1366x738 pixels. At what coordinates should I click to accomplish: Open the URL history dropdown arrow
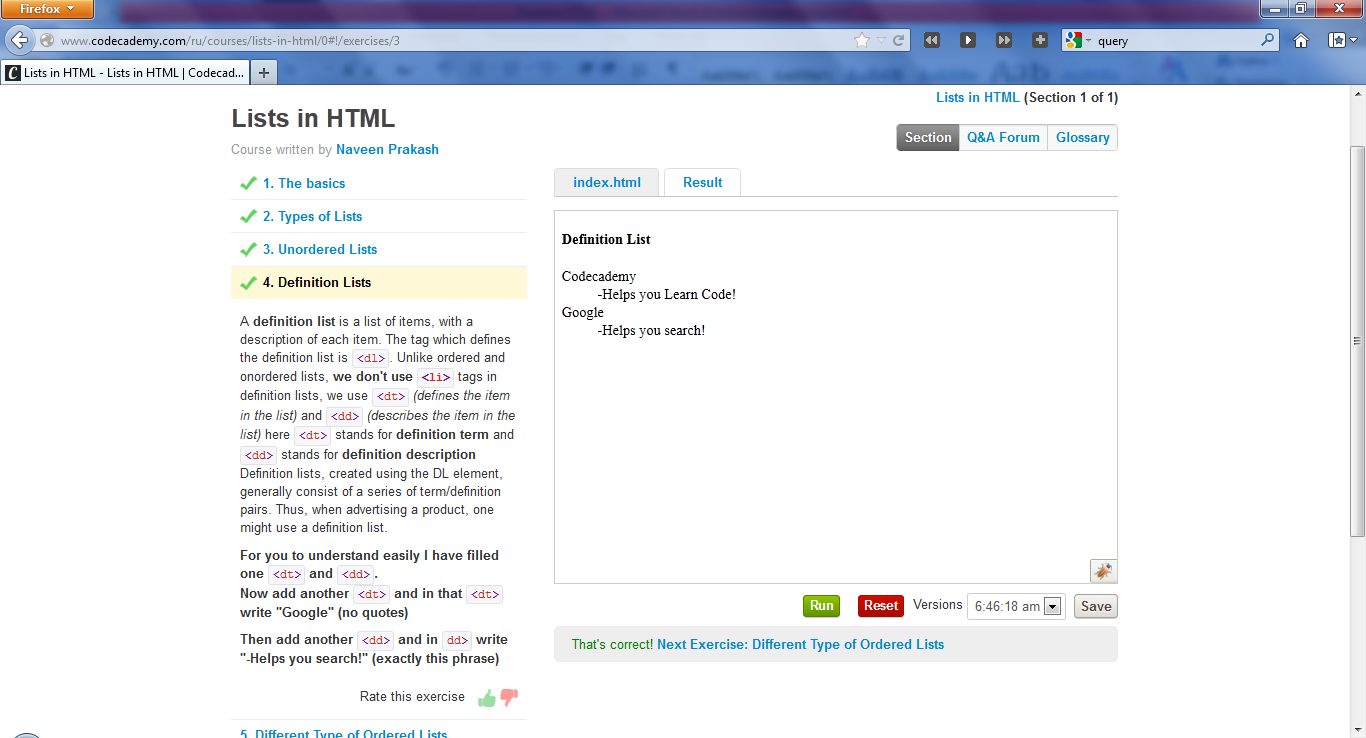[x=881, y=41]
